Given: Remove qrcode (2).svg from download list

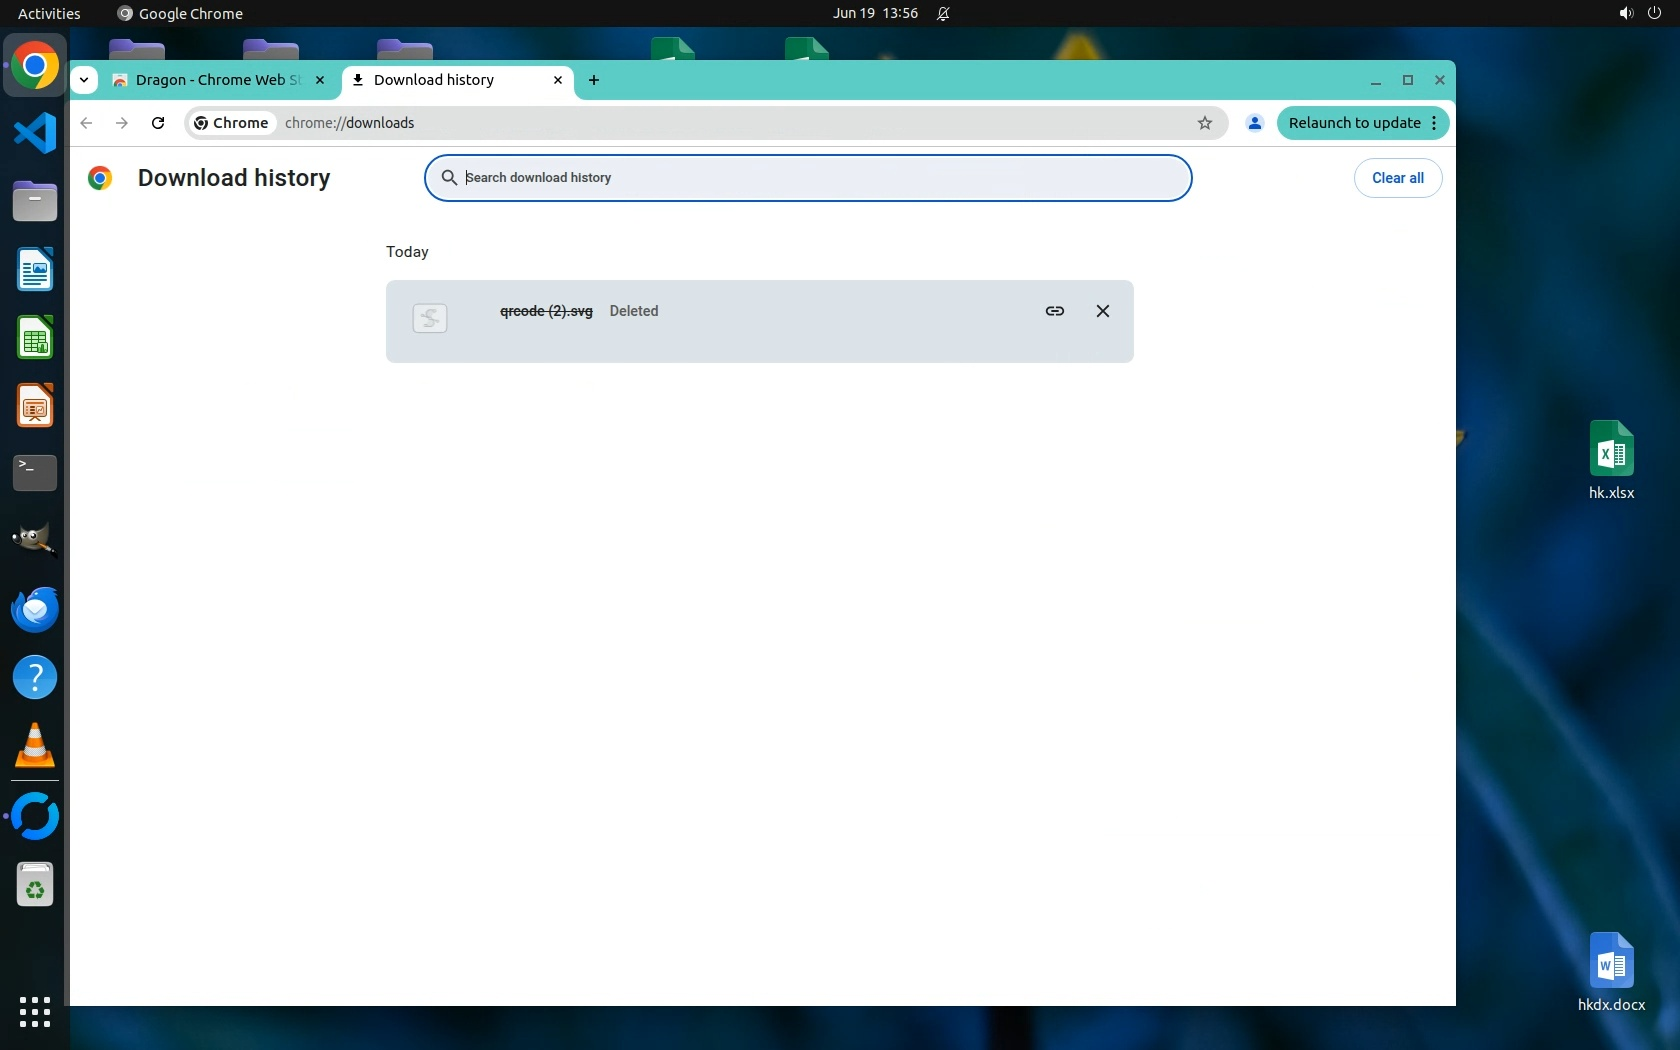Looking at the screenshot, I should point(1102,311).
